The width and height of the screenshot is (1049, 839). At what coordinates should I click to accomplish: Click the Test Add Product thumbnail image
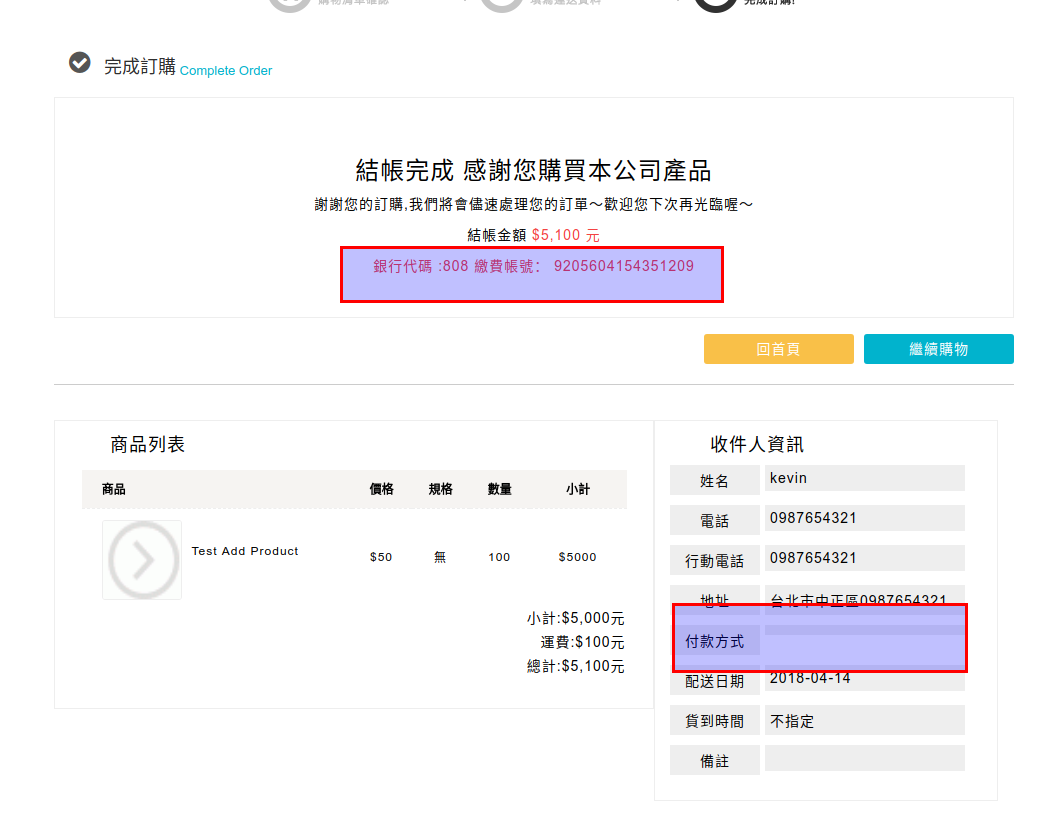(142, 560)
